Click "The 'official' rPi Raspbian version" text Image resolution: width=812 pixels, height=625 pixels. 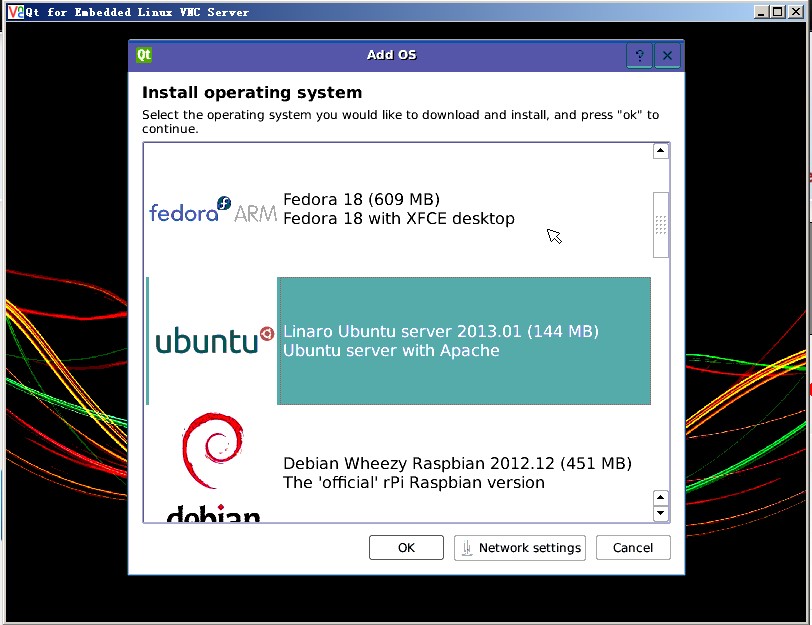pyautogui.click(x=414, y=483)
